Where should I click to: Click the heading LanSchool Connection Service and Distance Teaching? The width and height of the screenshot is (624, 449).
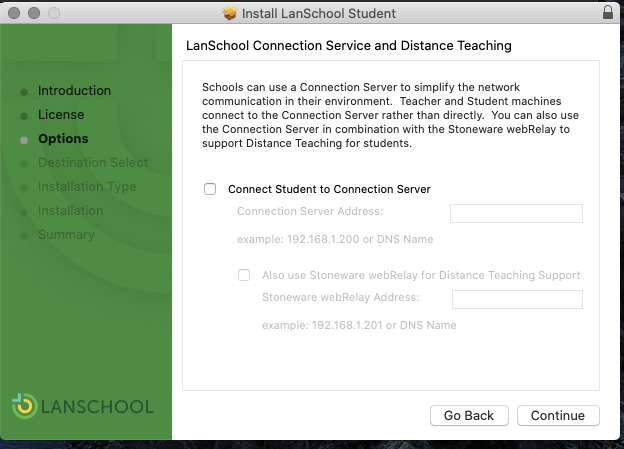[x=349, y=45]
